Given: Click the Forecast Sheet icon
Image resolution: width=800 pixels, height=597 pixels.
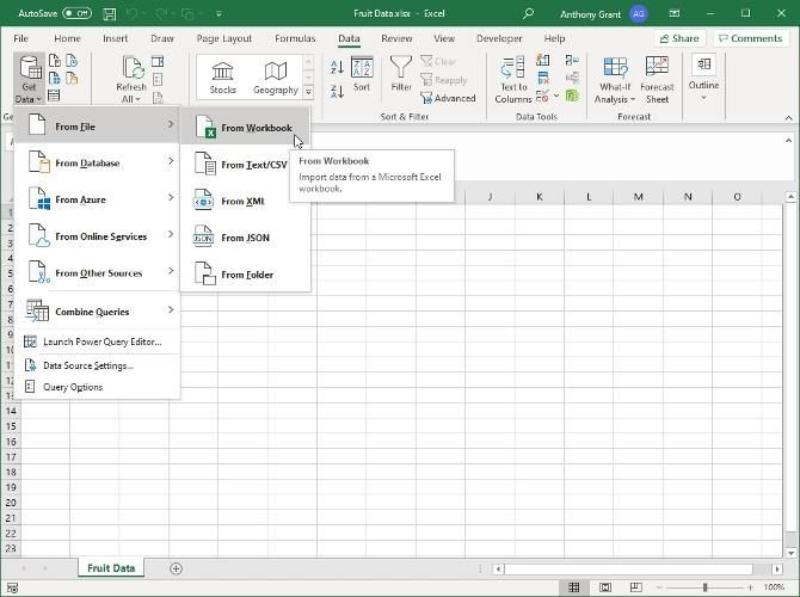Looking at the screenshot, I should (657, 80).
